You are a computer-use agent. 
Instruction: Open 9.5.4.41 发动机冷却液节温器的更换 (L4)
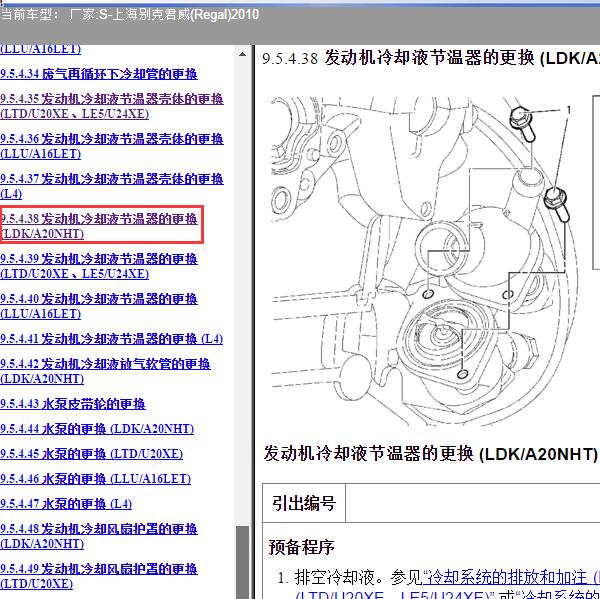coord(111,339)
